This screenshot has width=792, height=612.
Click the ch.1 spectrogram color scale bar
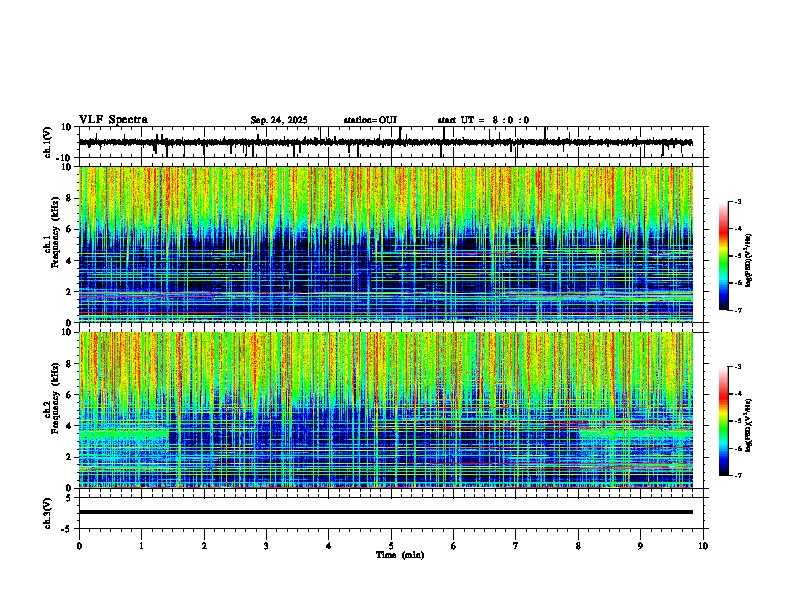click(724, 256)
